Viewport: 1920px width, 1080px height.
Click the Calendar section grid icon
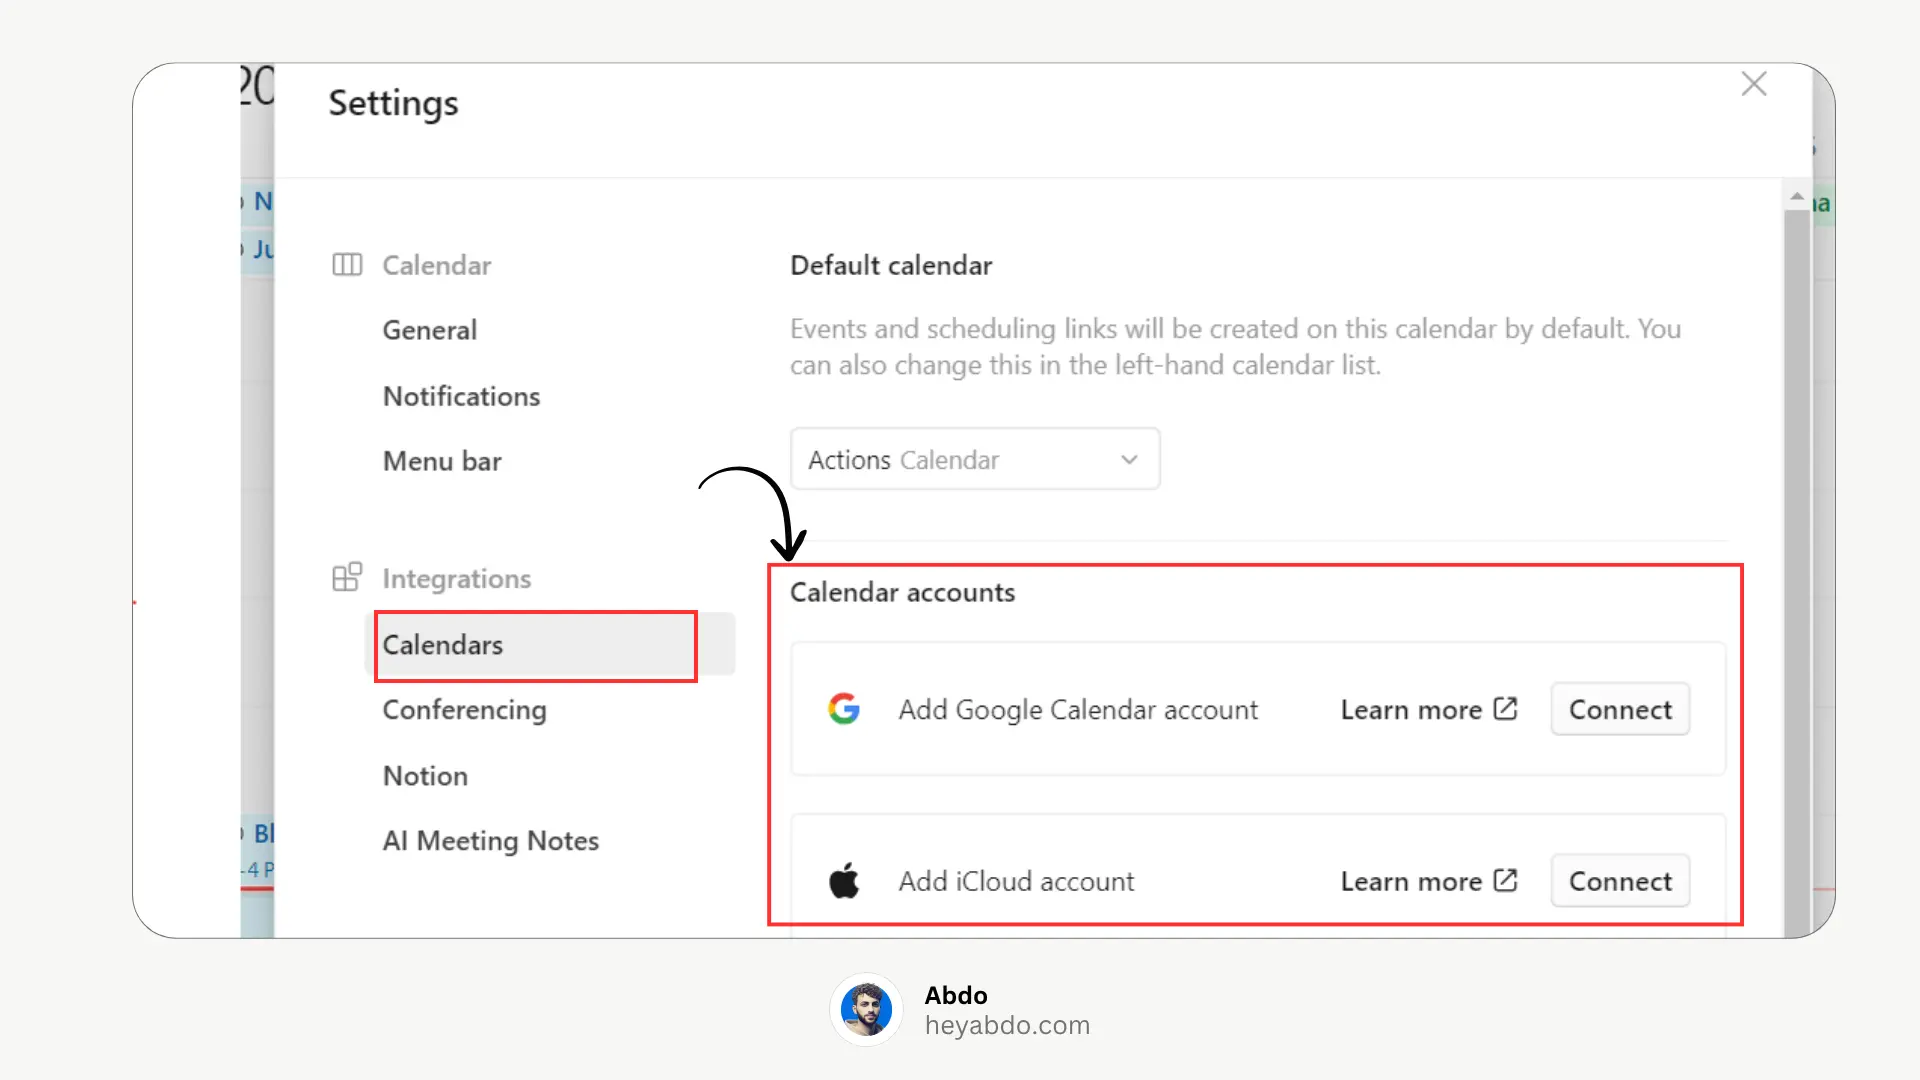coord(347,265)
